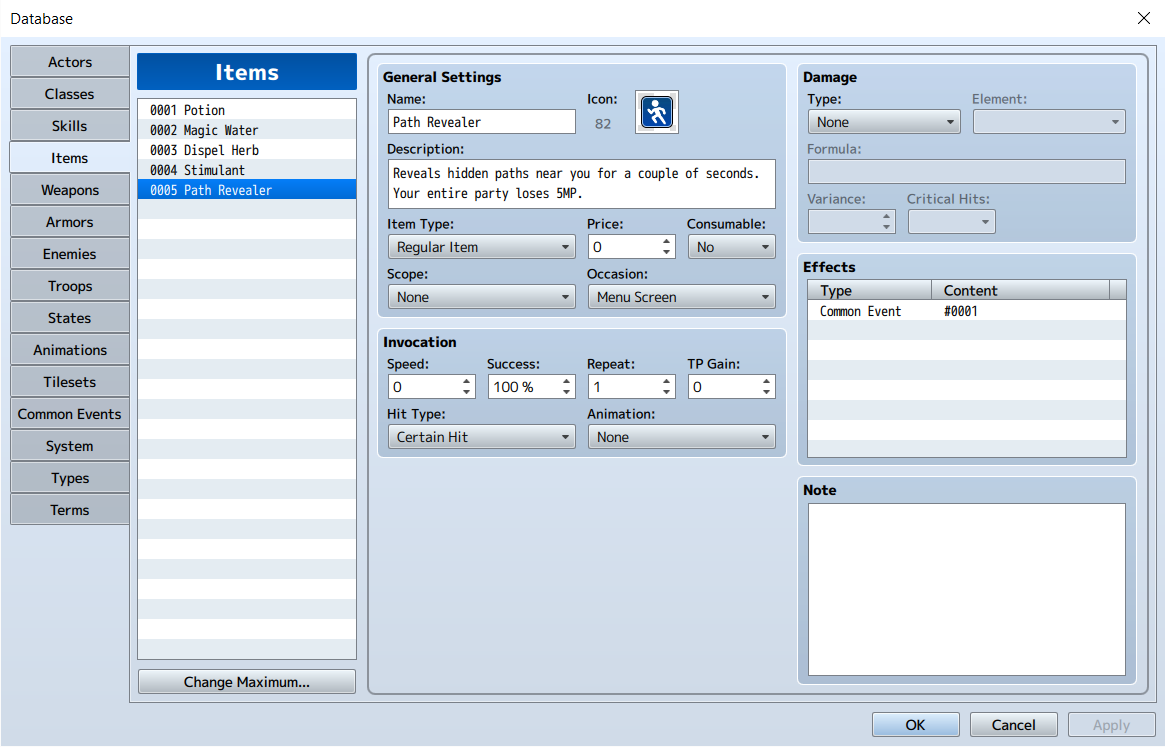Click the Name input field

481,122
